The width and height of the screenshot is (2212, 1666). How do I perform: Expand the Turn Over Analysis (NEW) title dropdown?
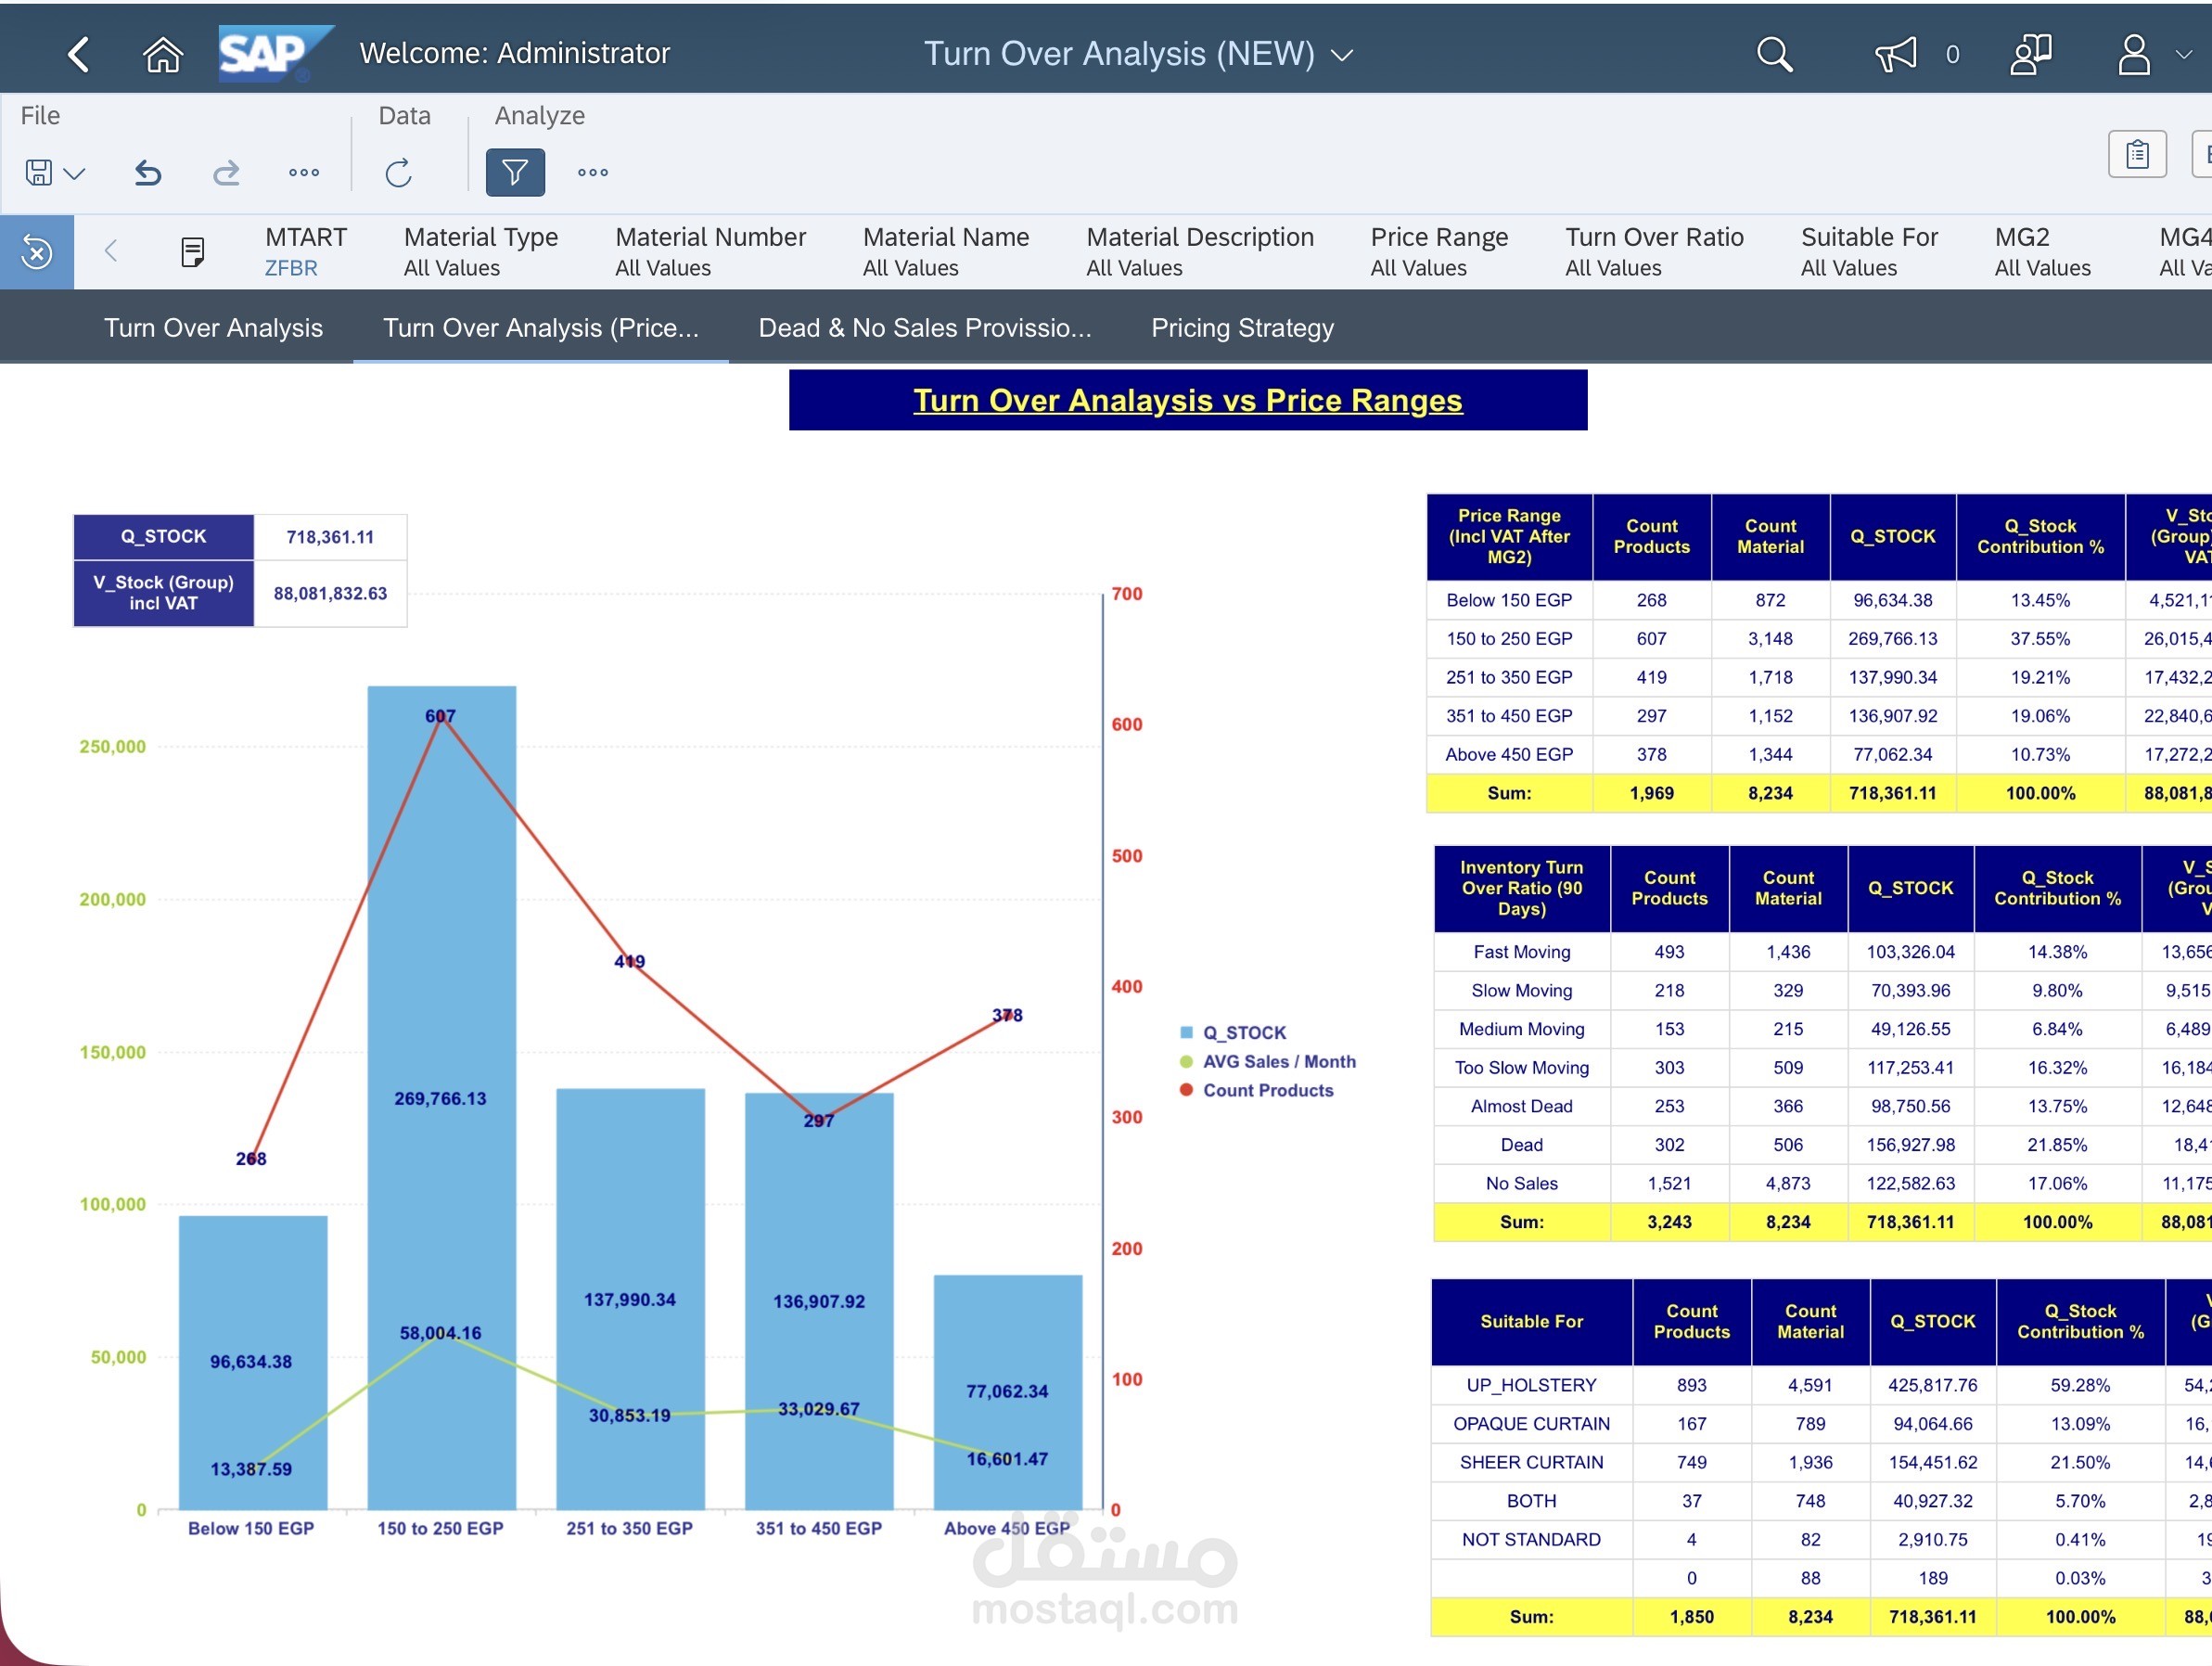point(1343,55)
